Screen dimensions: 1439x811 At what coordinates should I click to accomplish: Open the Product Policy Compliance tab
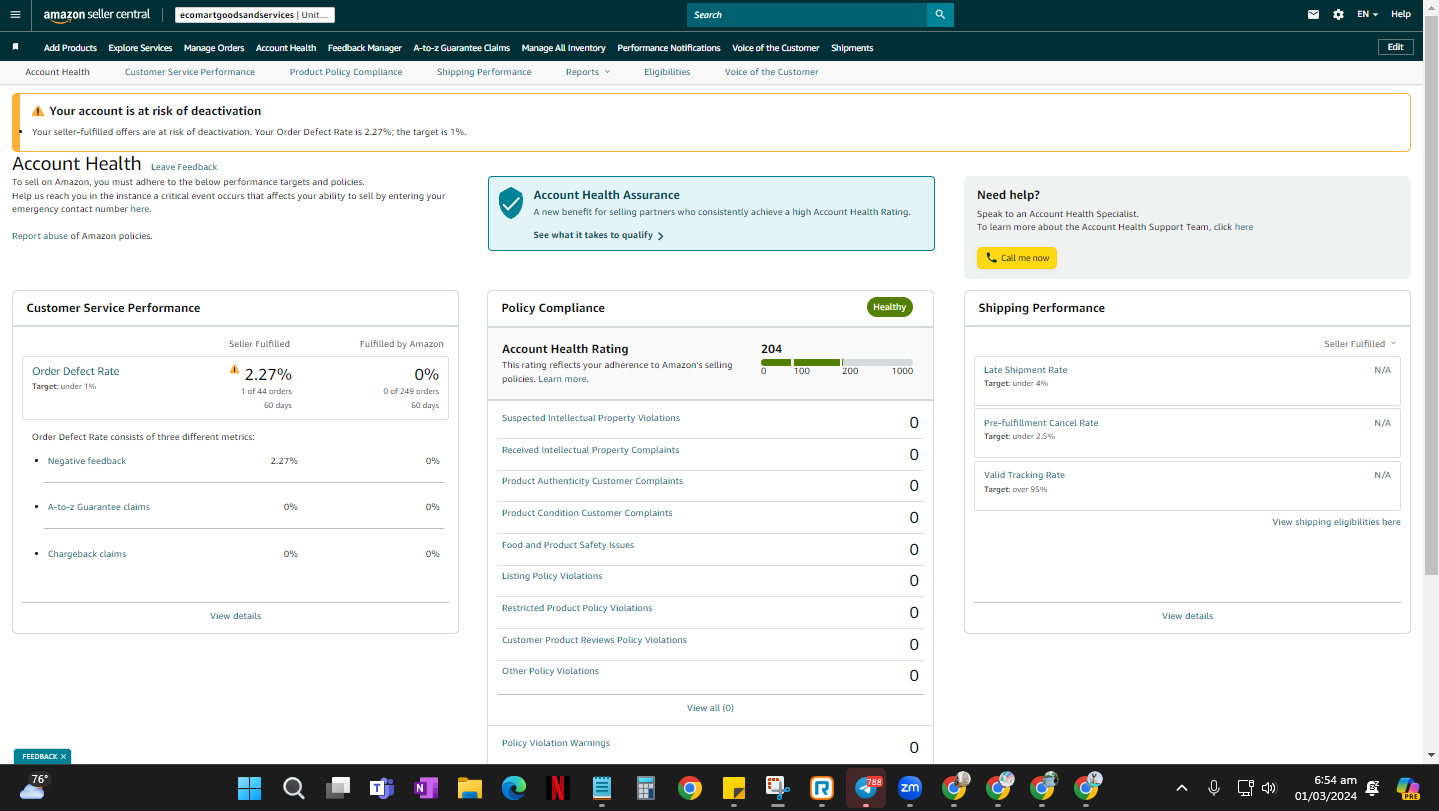pos(346,72)
